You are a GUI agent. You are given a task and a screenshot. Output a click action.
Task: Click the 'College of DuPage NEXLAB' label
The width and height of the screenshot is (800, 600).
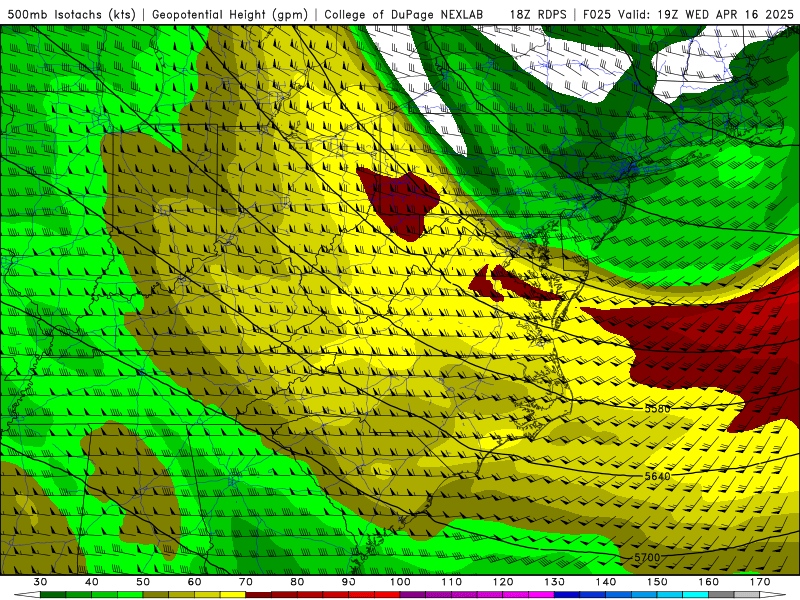coord(404,14)
